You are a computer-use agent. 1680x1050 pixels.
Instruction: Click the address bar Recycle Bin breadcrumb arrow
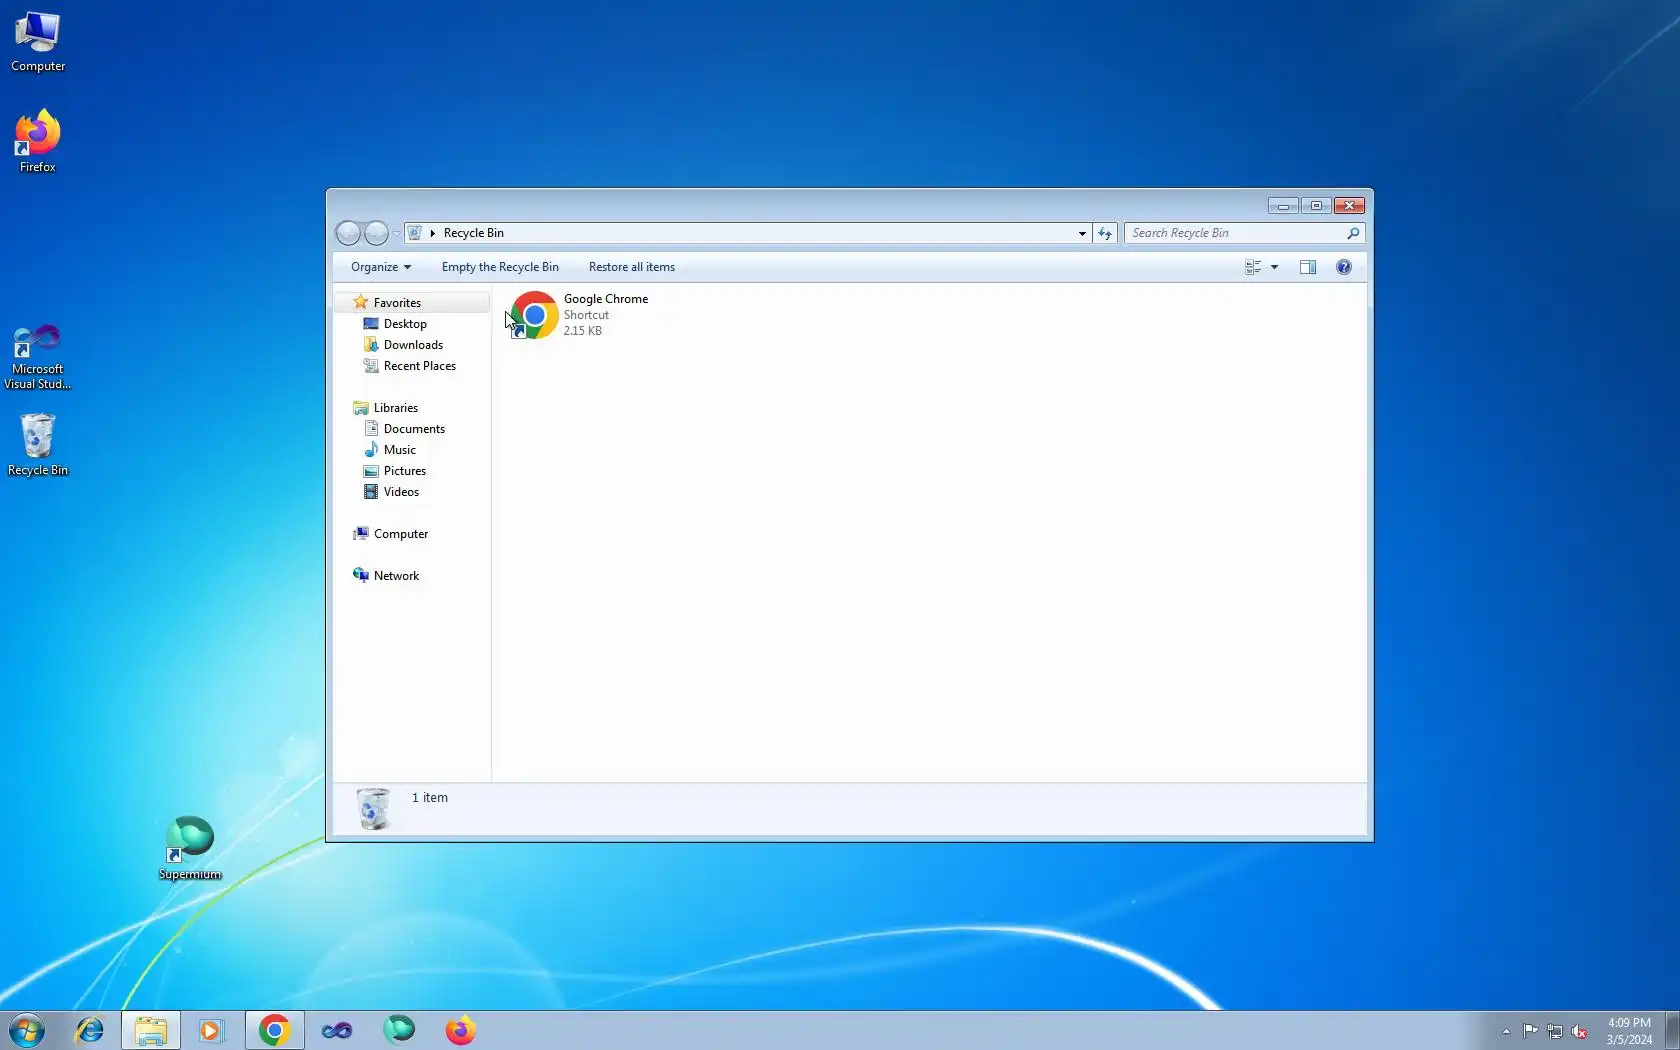(x=433, y=233)
